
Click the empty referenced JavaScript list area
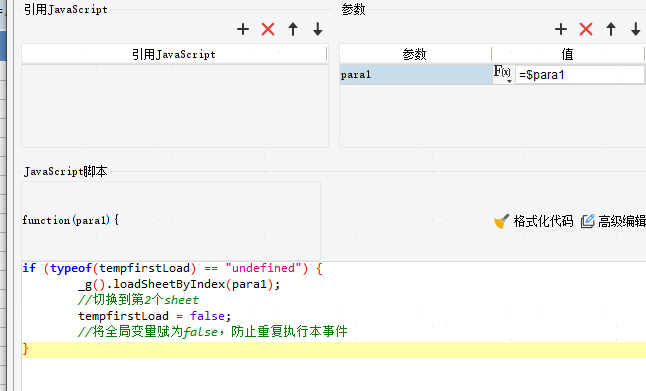(x=175, y=105)
